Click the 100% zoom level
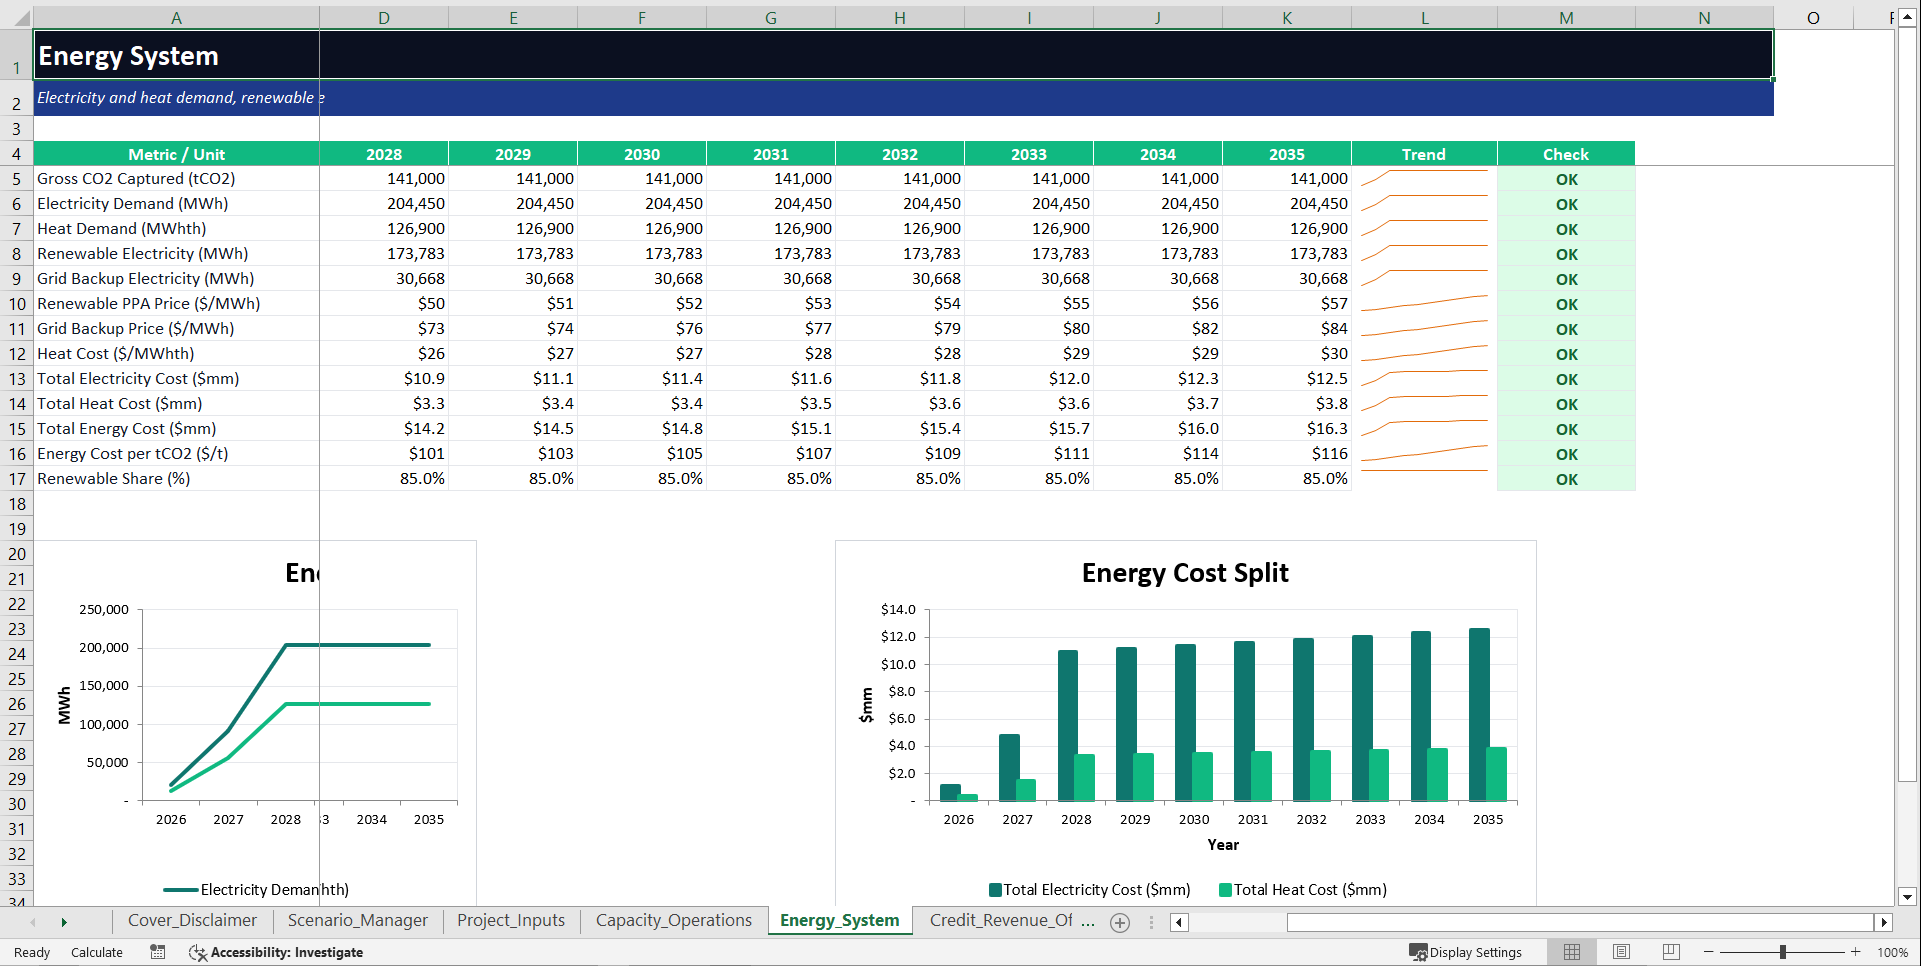This screenshot has height=966, width=1921. [x=1892, y=952]
